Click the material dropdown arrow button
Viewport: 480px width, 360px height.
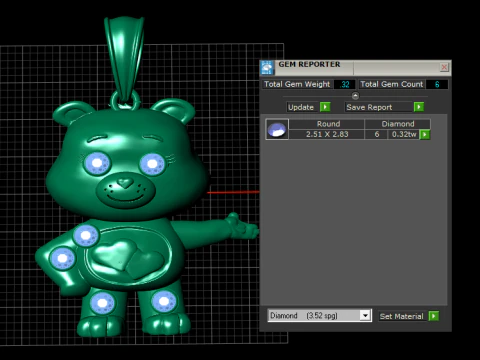tap(365, 315)
